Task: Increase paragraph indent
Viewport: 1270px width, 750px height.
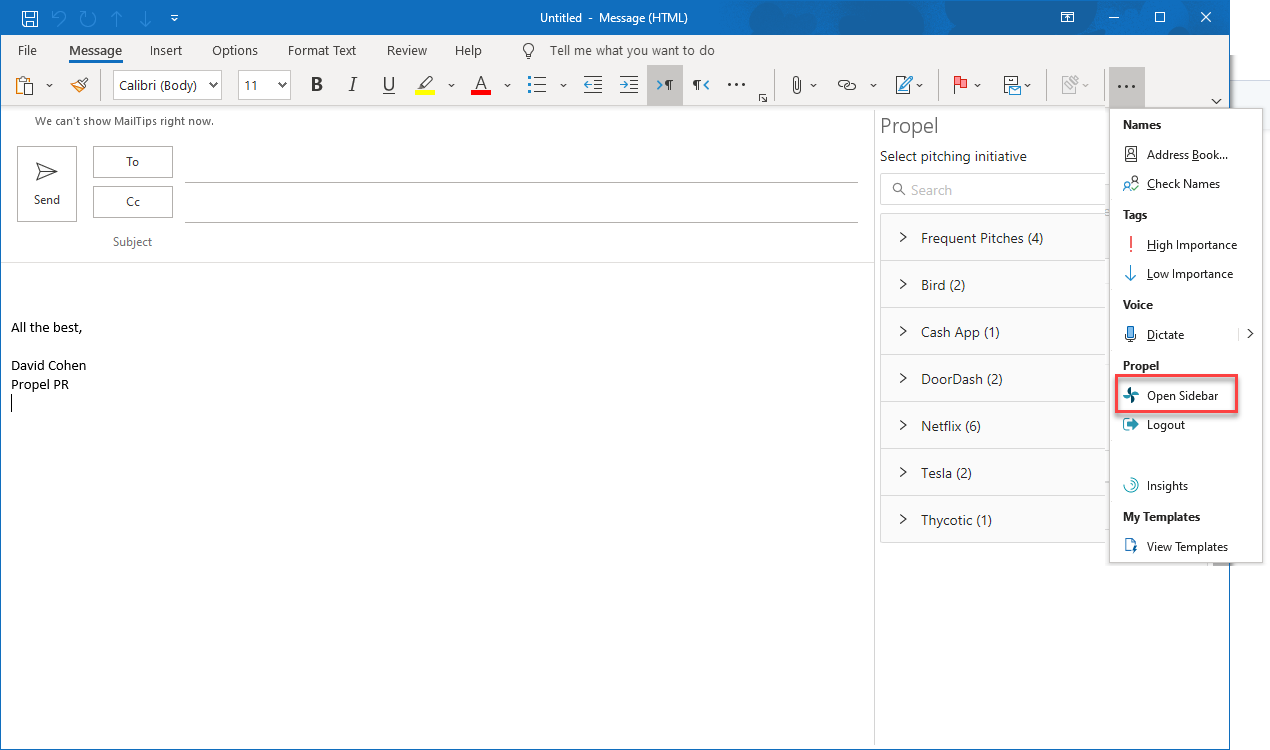Action: [x=629, y=86]
